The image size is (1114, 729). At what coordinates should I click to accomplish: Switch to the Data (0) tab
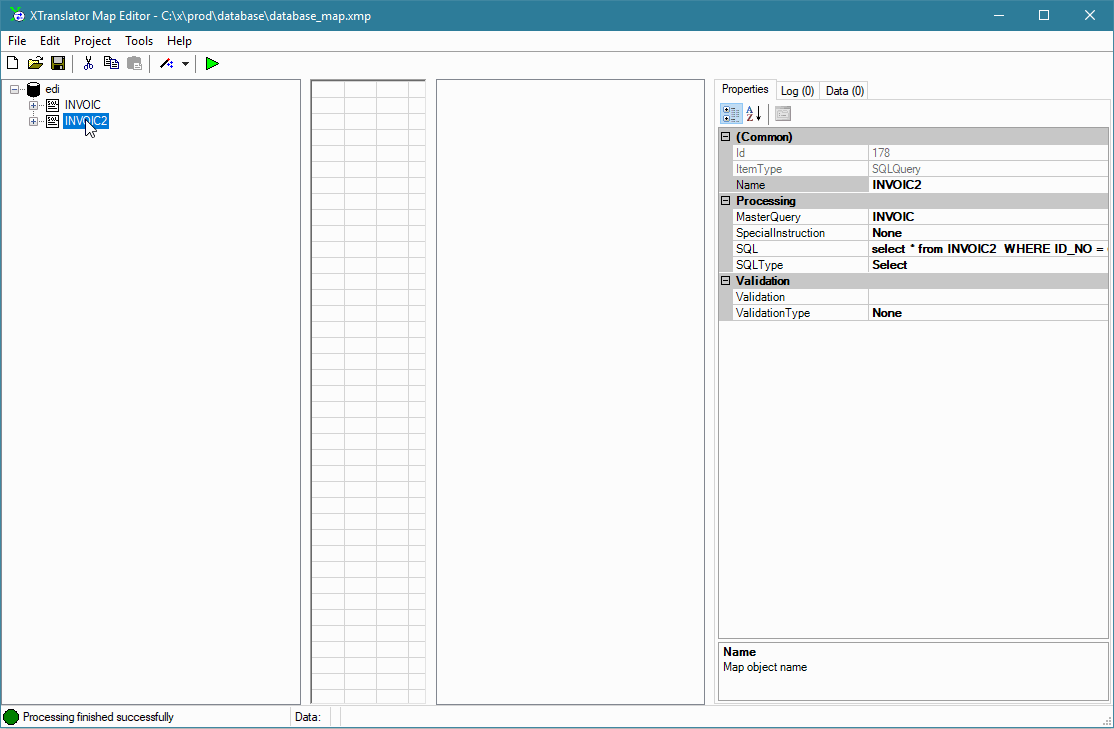(845, 91)
